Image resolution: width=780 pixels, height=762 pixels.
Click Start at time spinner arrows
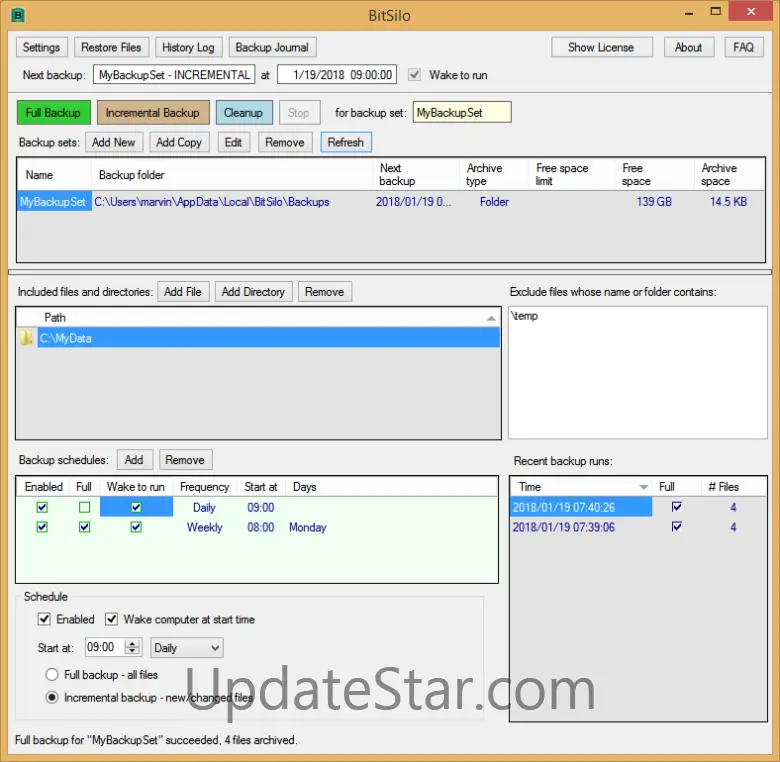[x=132, y=647]
